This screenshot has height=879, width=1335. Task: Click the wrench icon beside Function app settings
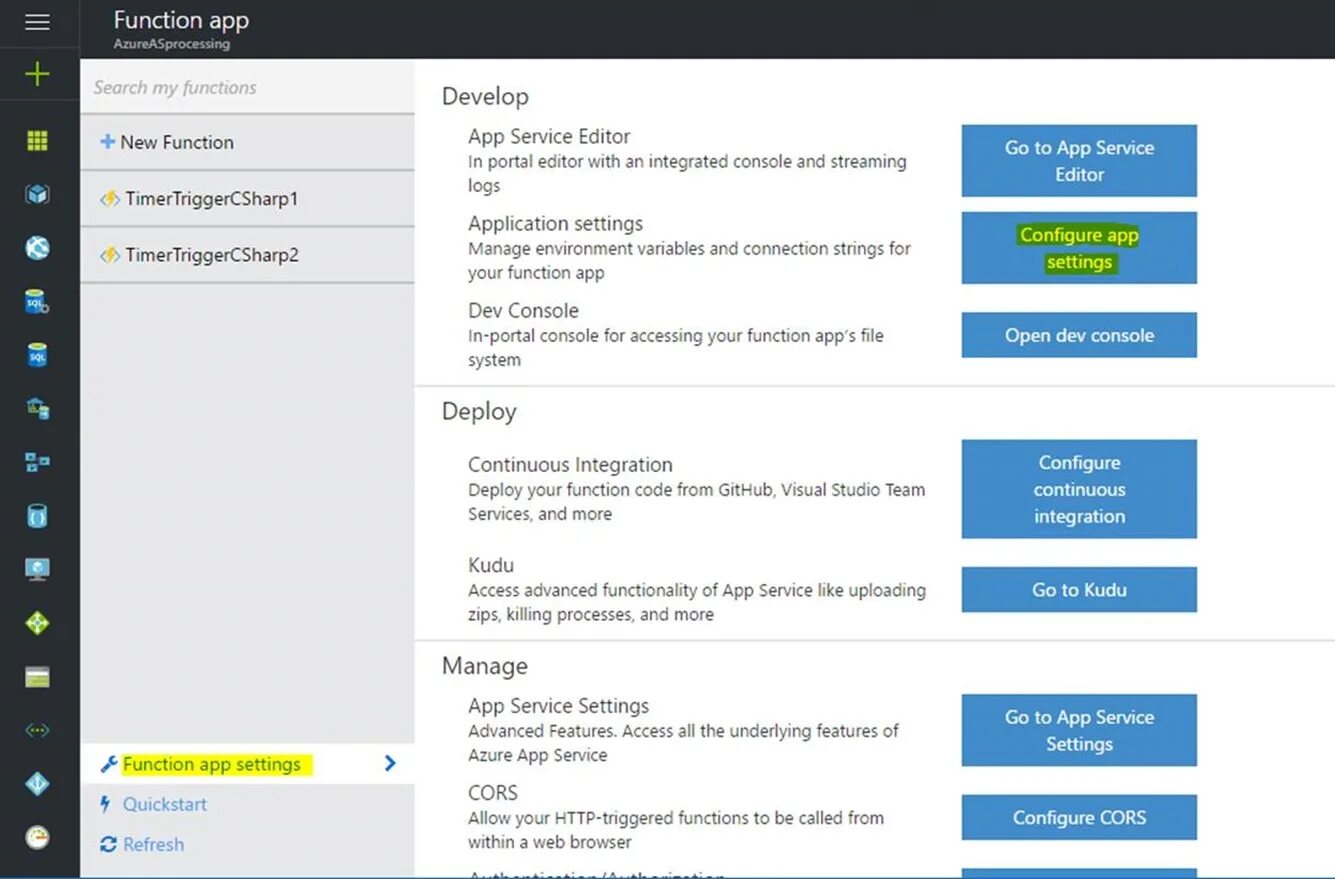pos(109,765)
